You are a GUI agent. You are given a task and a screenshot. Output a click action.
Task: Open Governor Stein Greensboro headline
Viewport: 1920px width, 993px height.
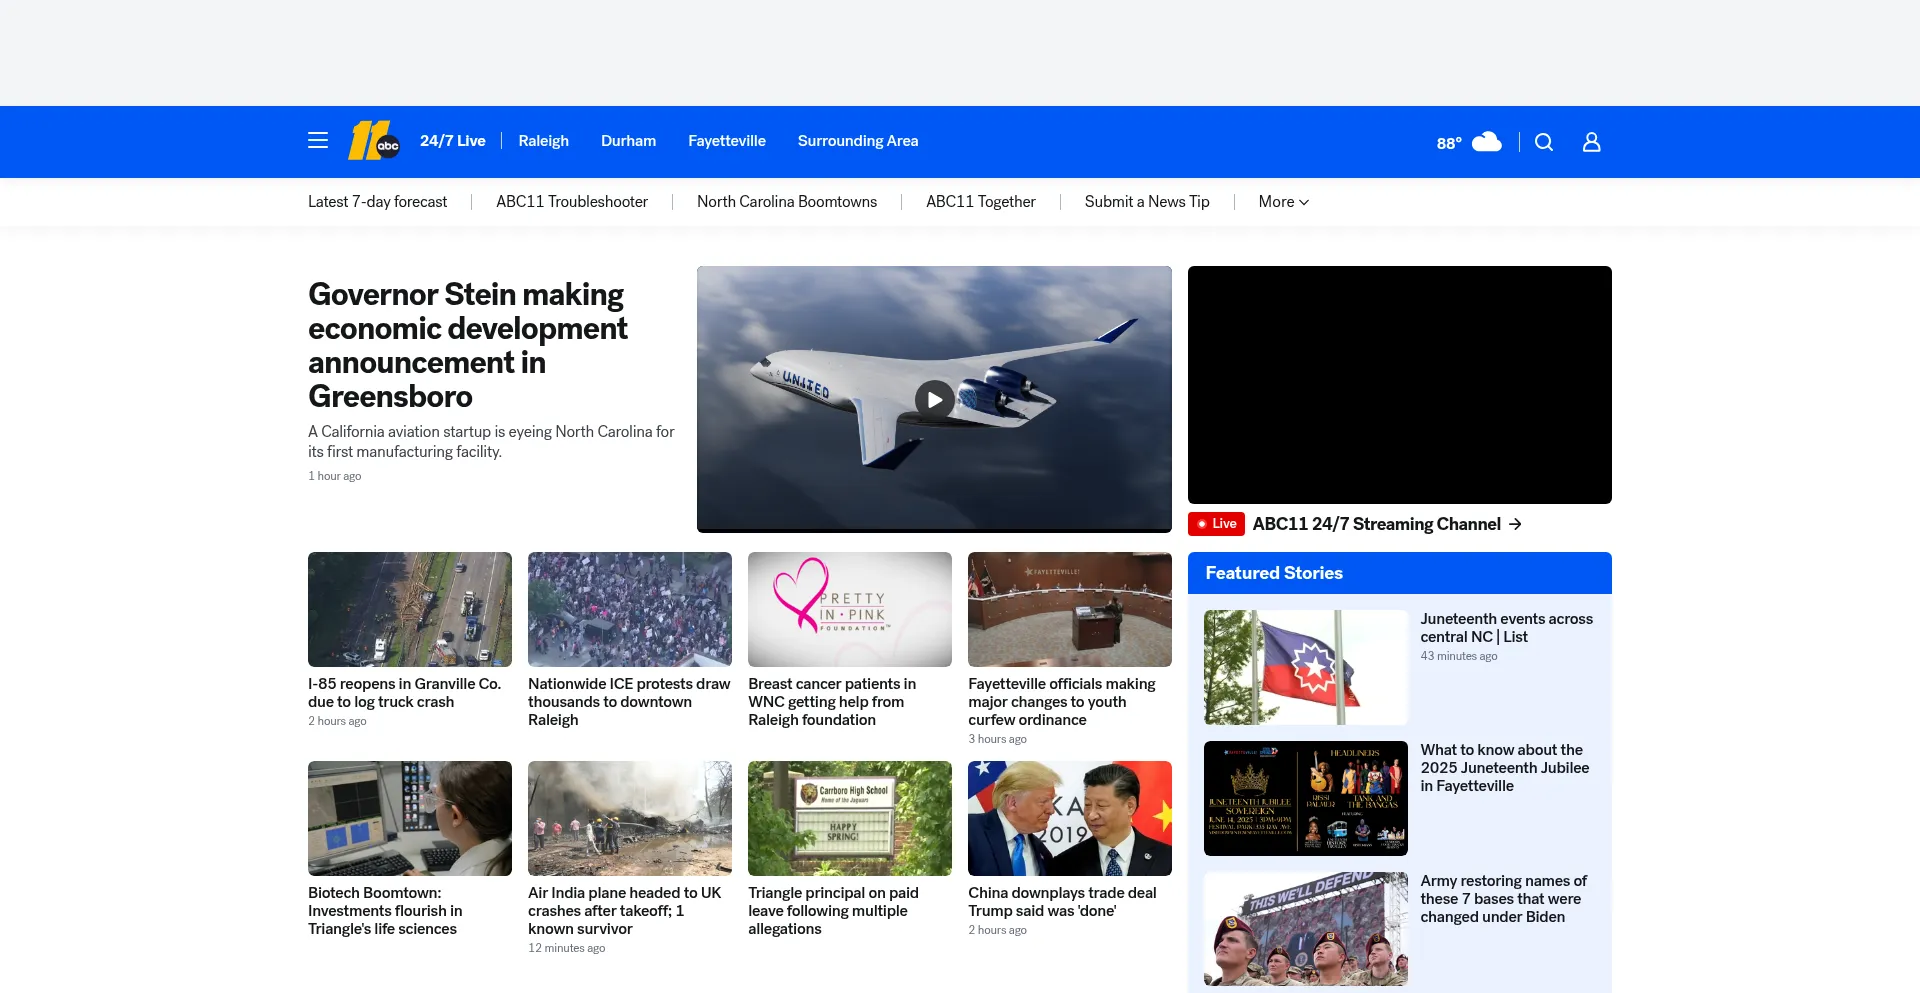[x=468, y=345]
